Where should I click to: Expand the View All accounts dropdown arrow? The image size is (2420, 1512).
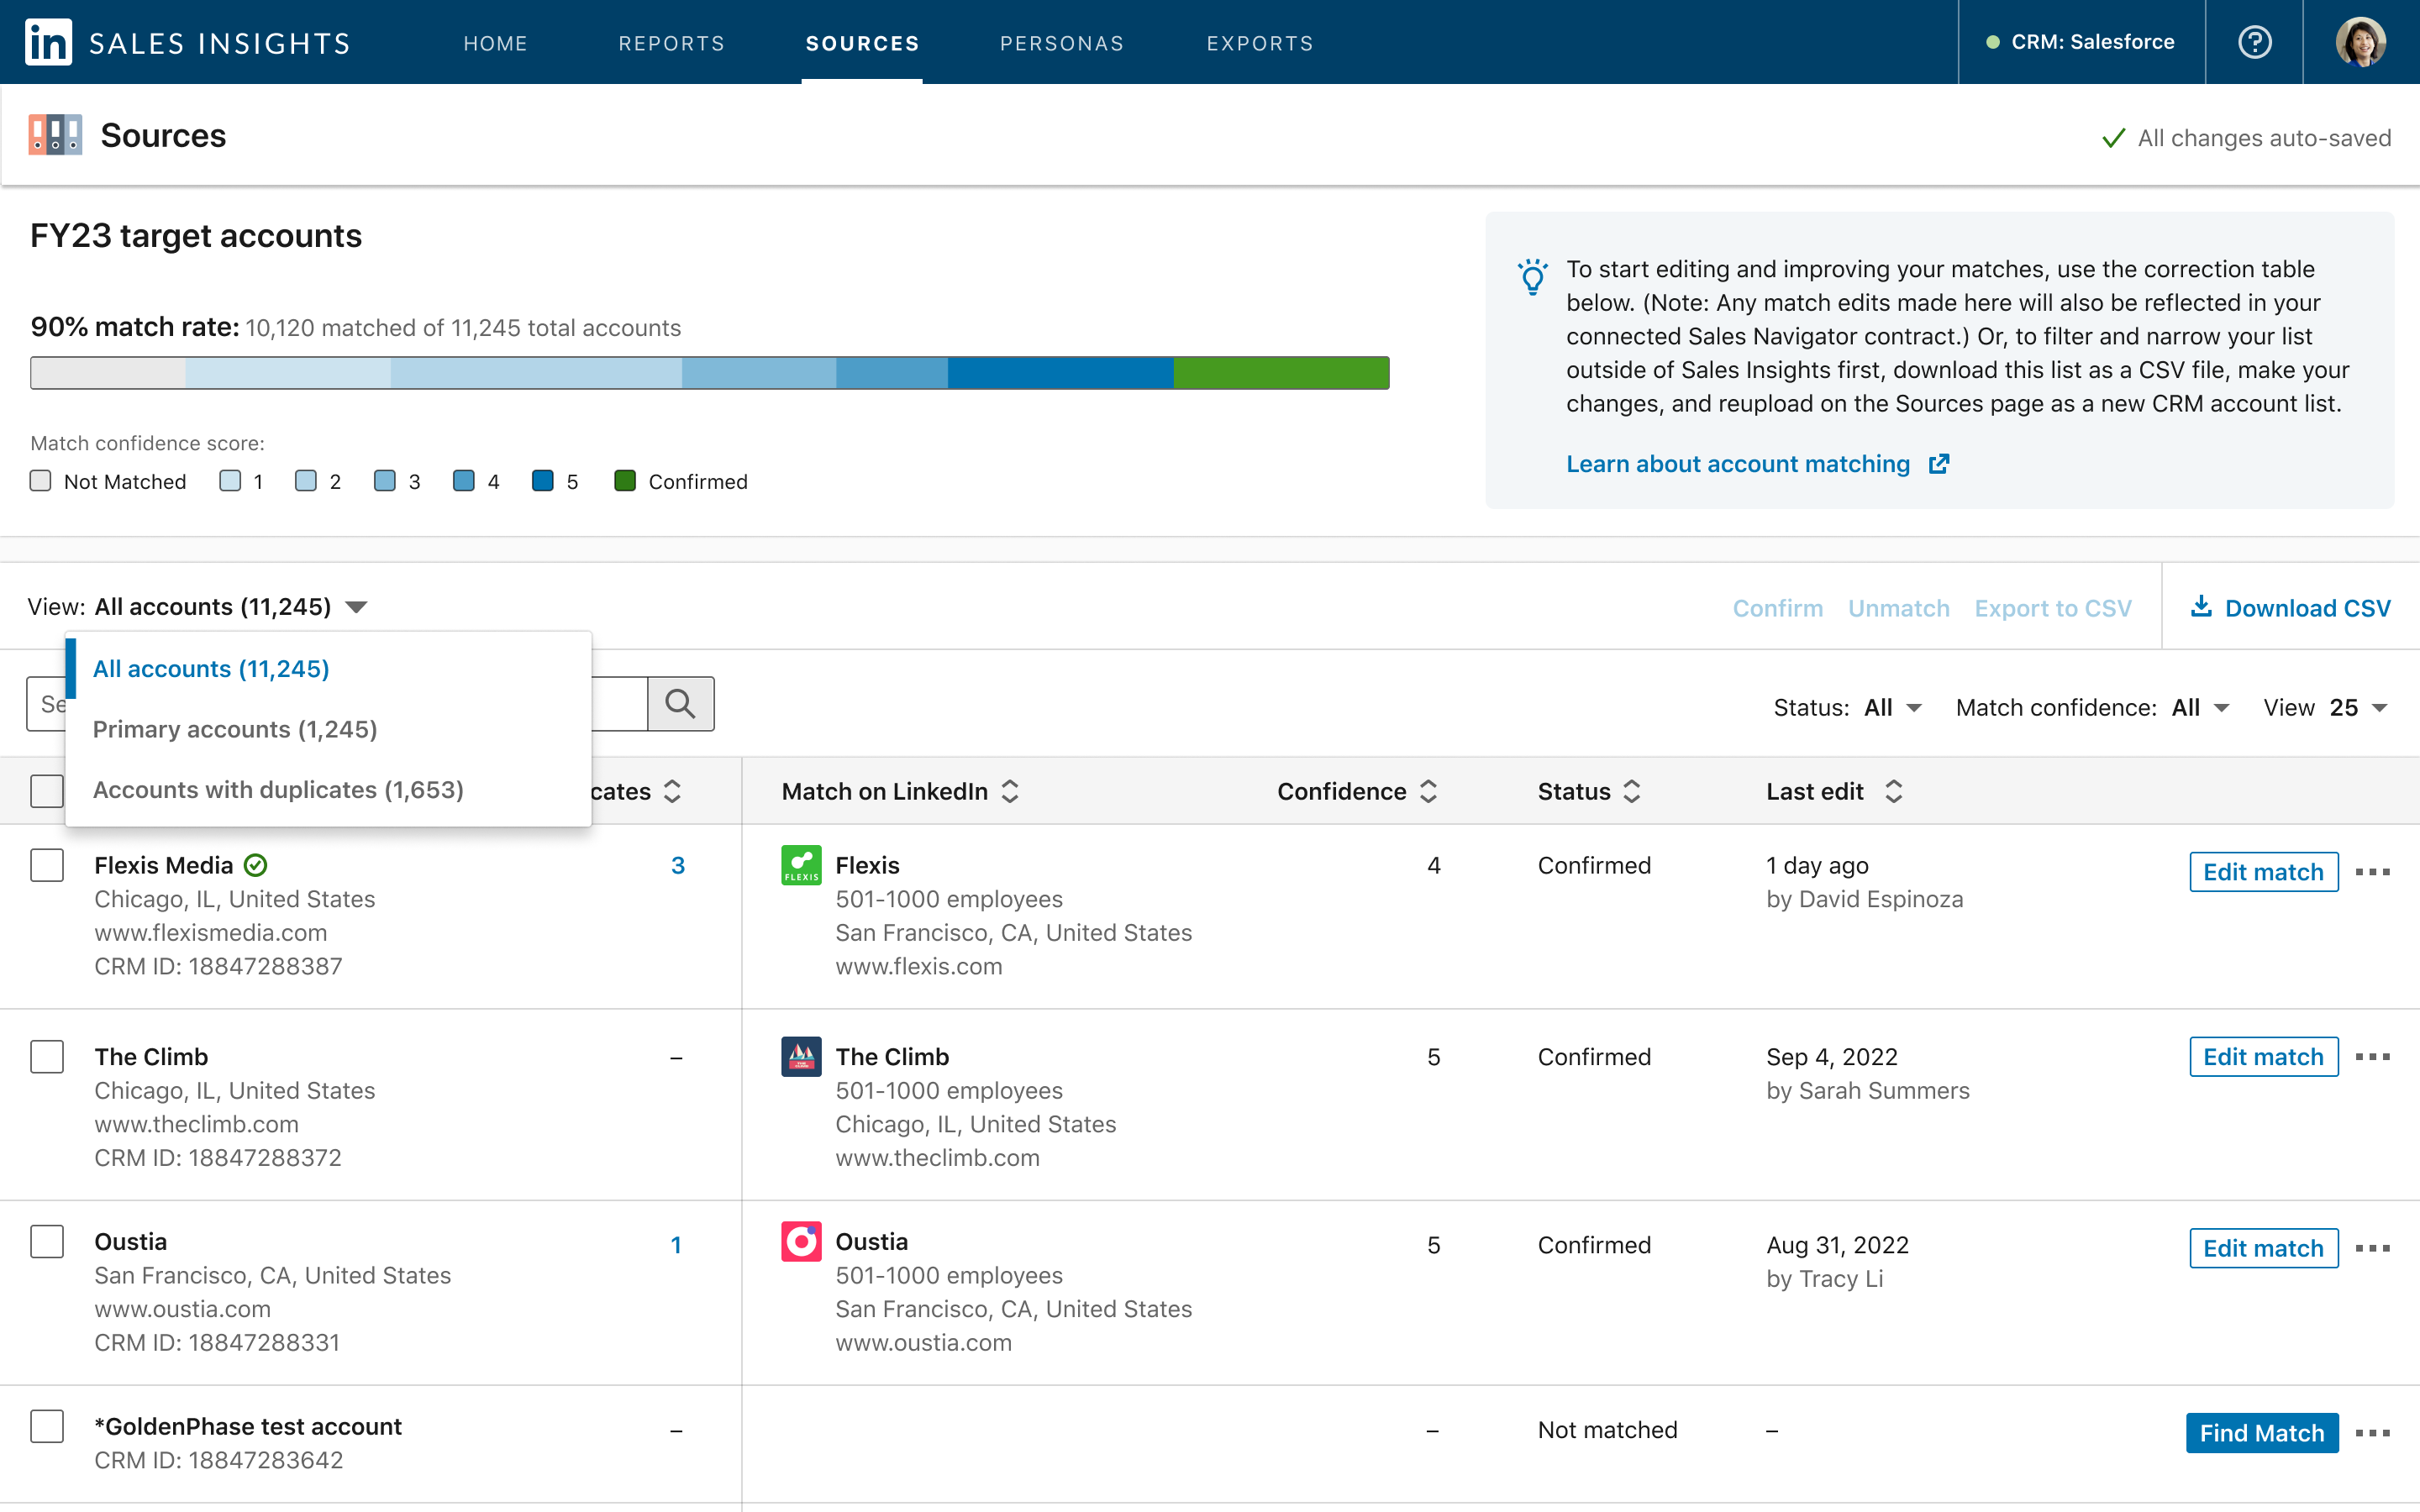[x=356, y=607]
